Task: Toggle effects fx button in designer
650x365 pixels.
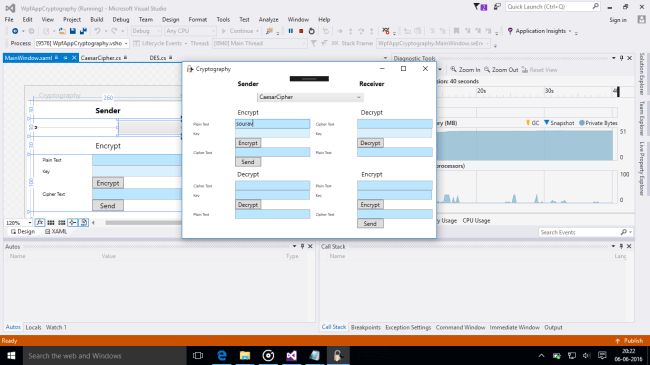Action: [x=40, y=223]
